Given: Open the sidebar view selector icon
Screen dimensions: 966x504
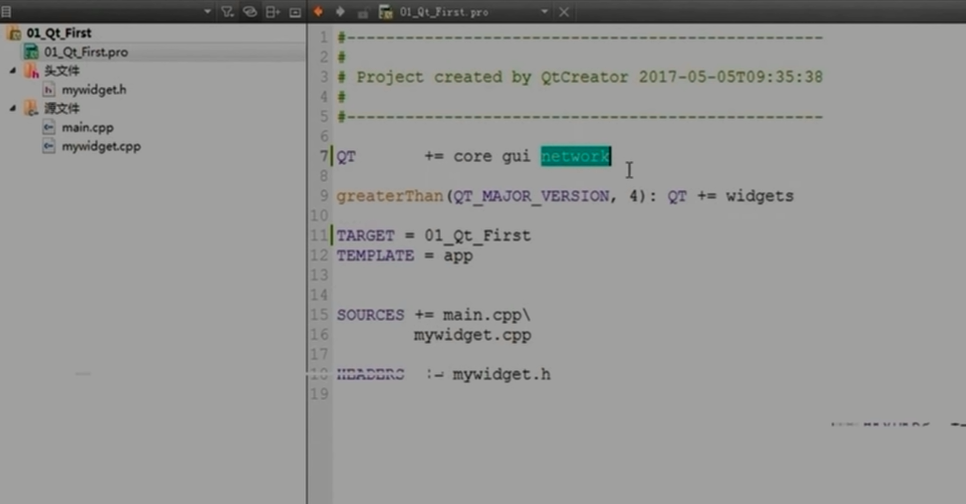Looking at the screenshot, I should coord(6,12).
